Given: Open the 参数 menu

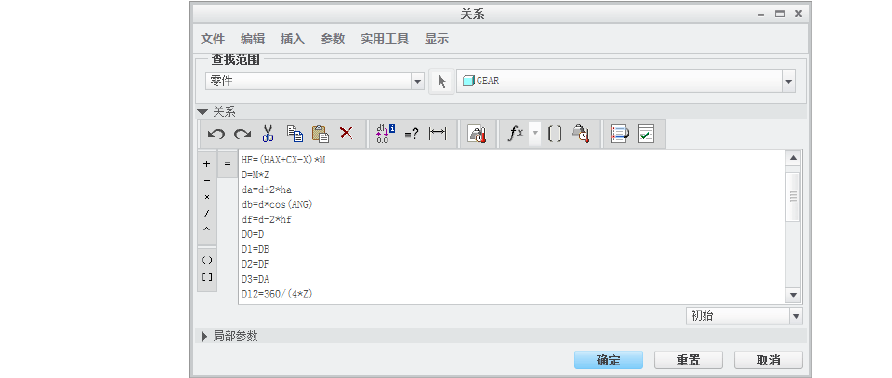Looking at the screenshot, I should [333, 39].
